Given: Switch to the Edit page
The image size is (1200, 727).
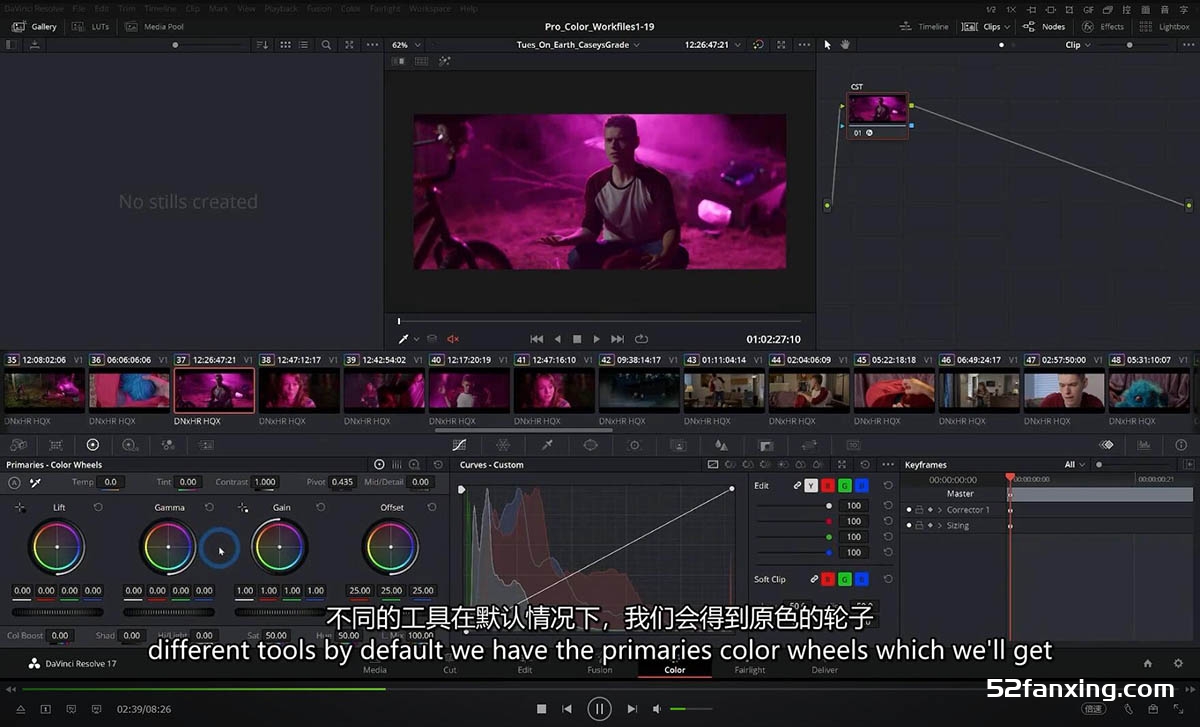Looking at the screenshot, I should 525,670.
